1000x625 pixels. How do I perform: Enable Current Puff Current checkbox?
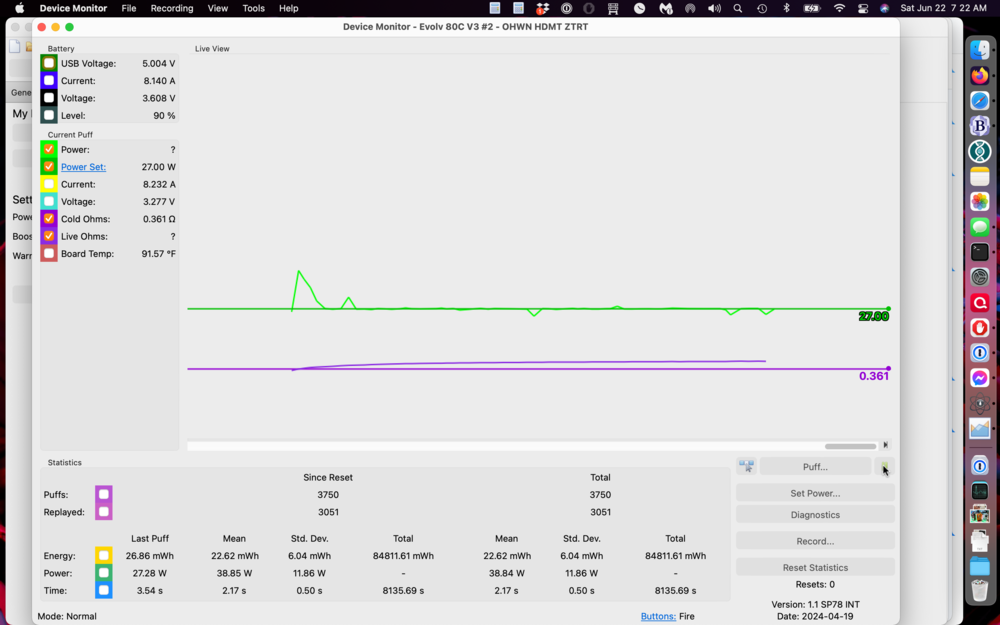pos(49,184)
